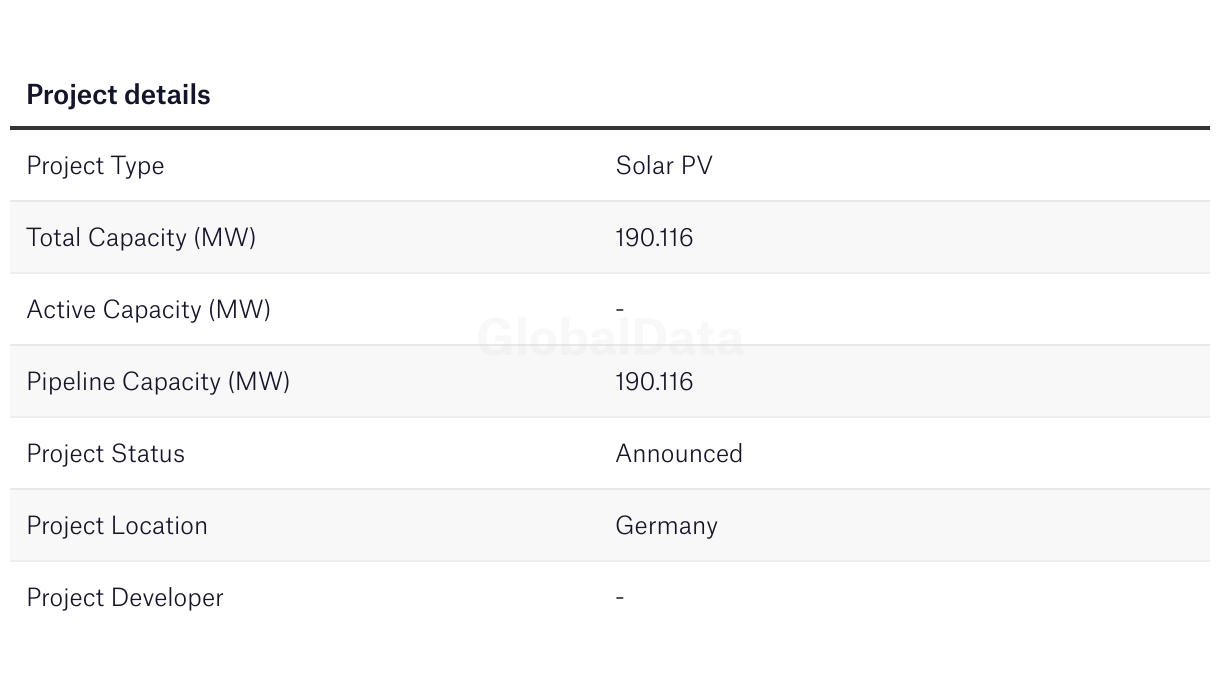
Task: Select the Active Capacity (MW) label
Action: click(x=149, y=310)
